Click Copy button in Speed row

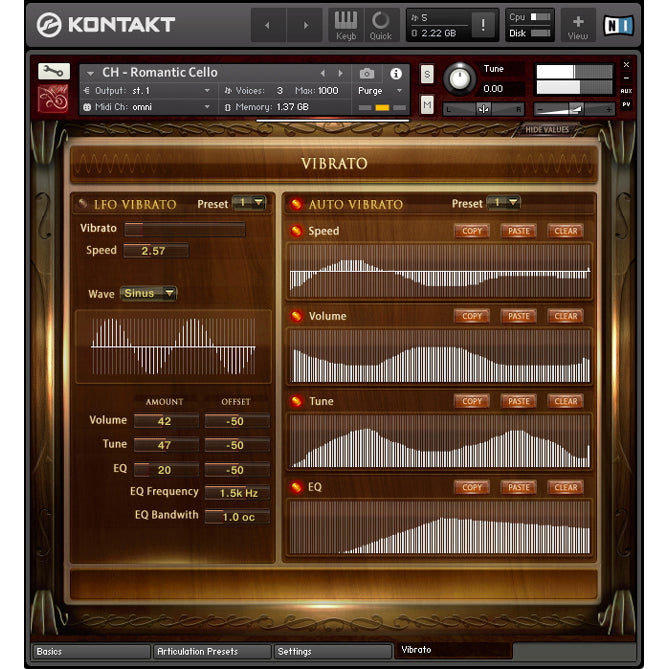click(x=472, y=231)
